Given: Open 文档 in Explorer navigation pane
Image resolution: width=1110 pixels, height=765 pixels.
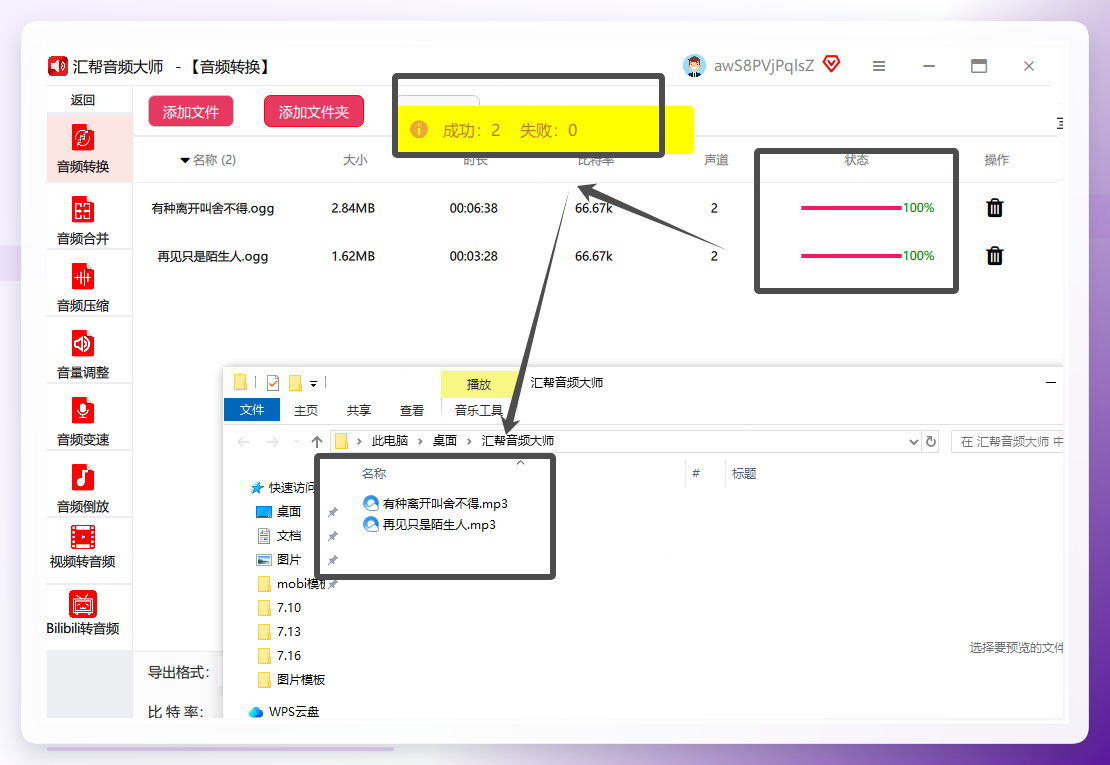Looking at the screenshot, I should tap(279, 536).
